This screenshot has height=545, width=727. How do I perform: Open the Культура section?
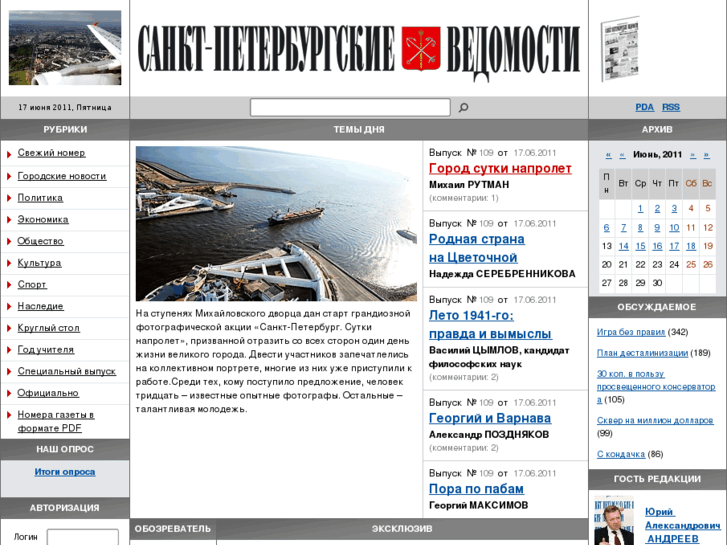(x=39, y=263)
